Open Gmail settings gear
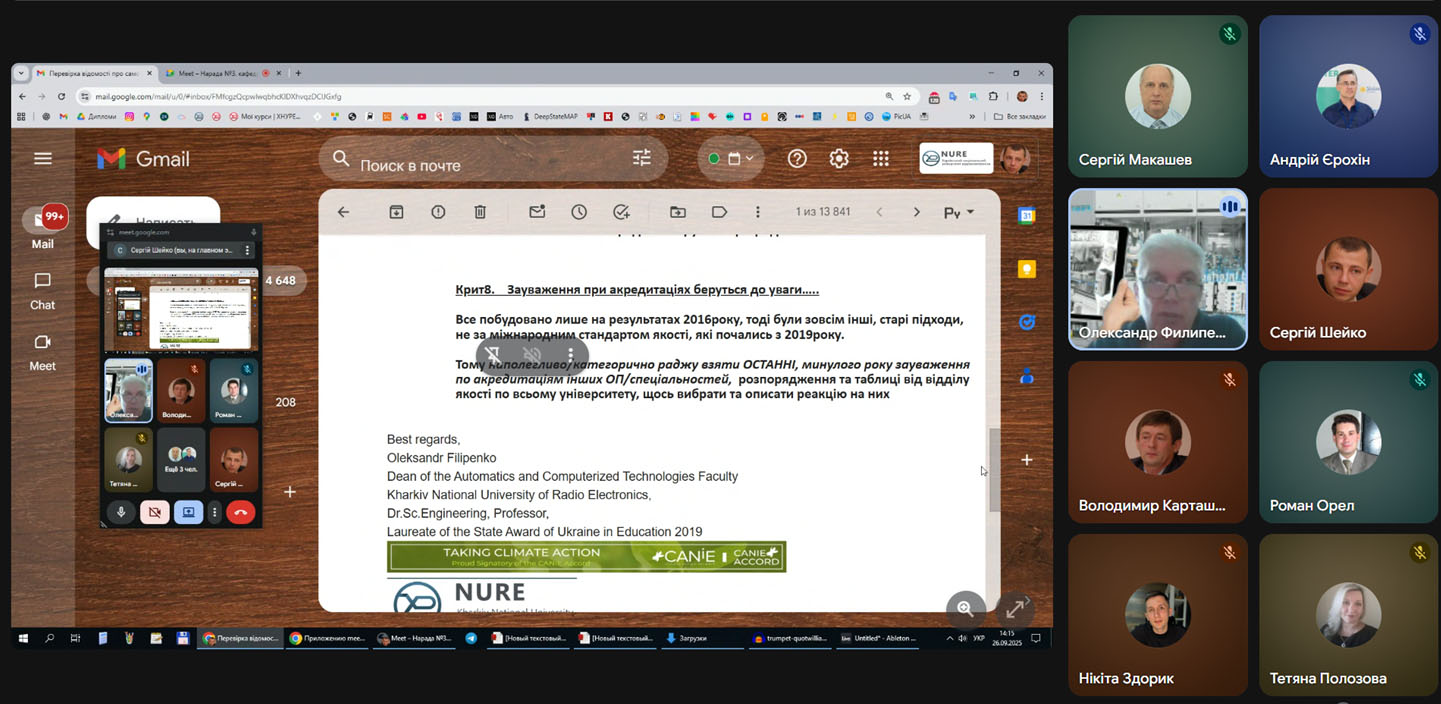This screenshot has height=704, width=1441. click(x=839, y=159)
